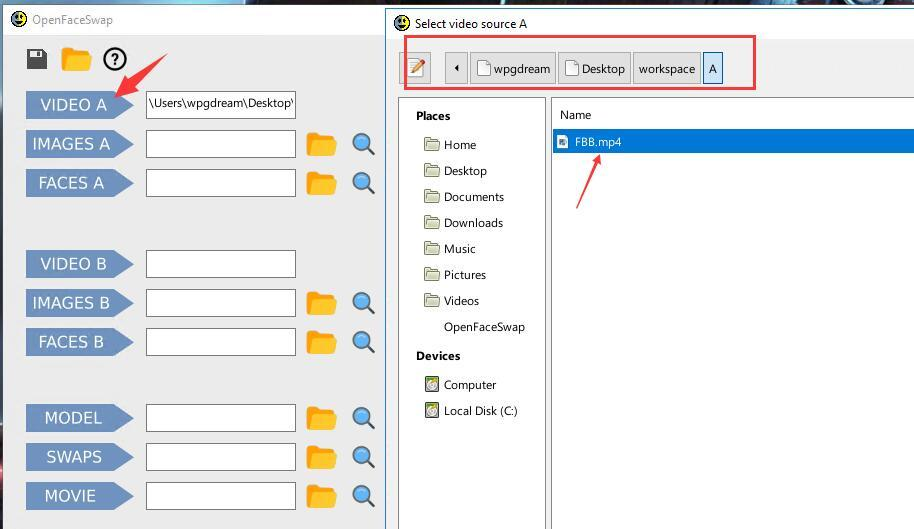Select Local Disk (C:) device
This screenshot has height=529, width=914.
tap(471, 411)
